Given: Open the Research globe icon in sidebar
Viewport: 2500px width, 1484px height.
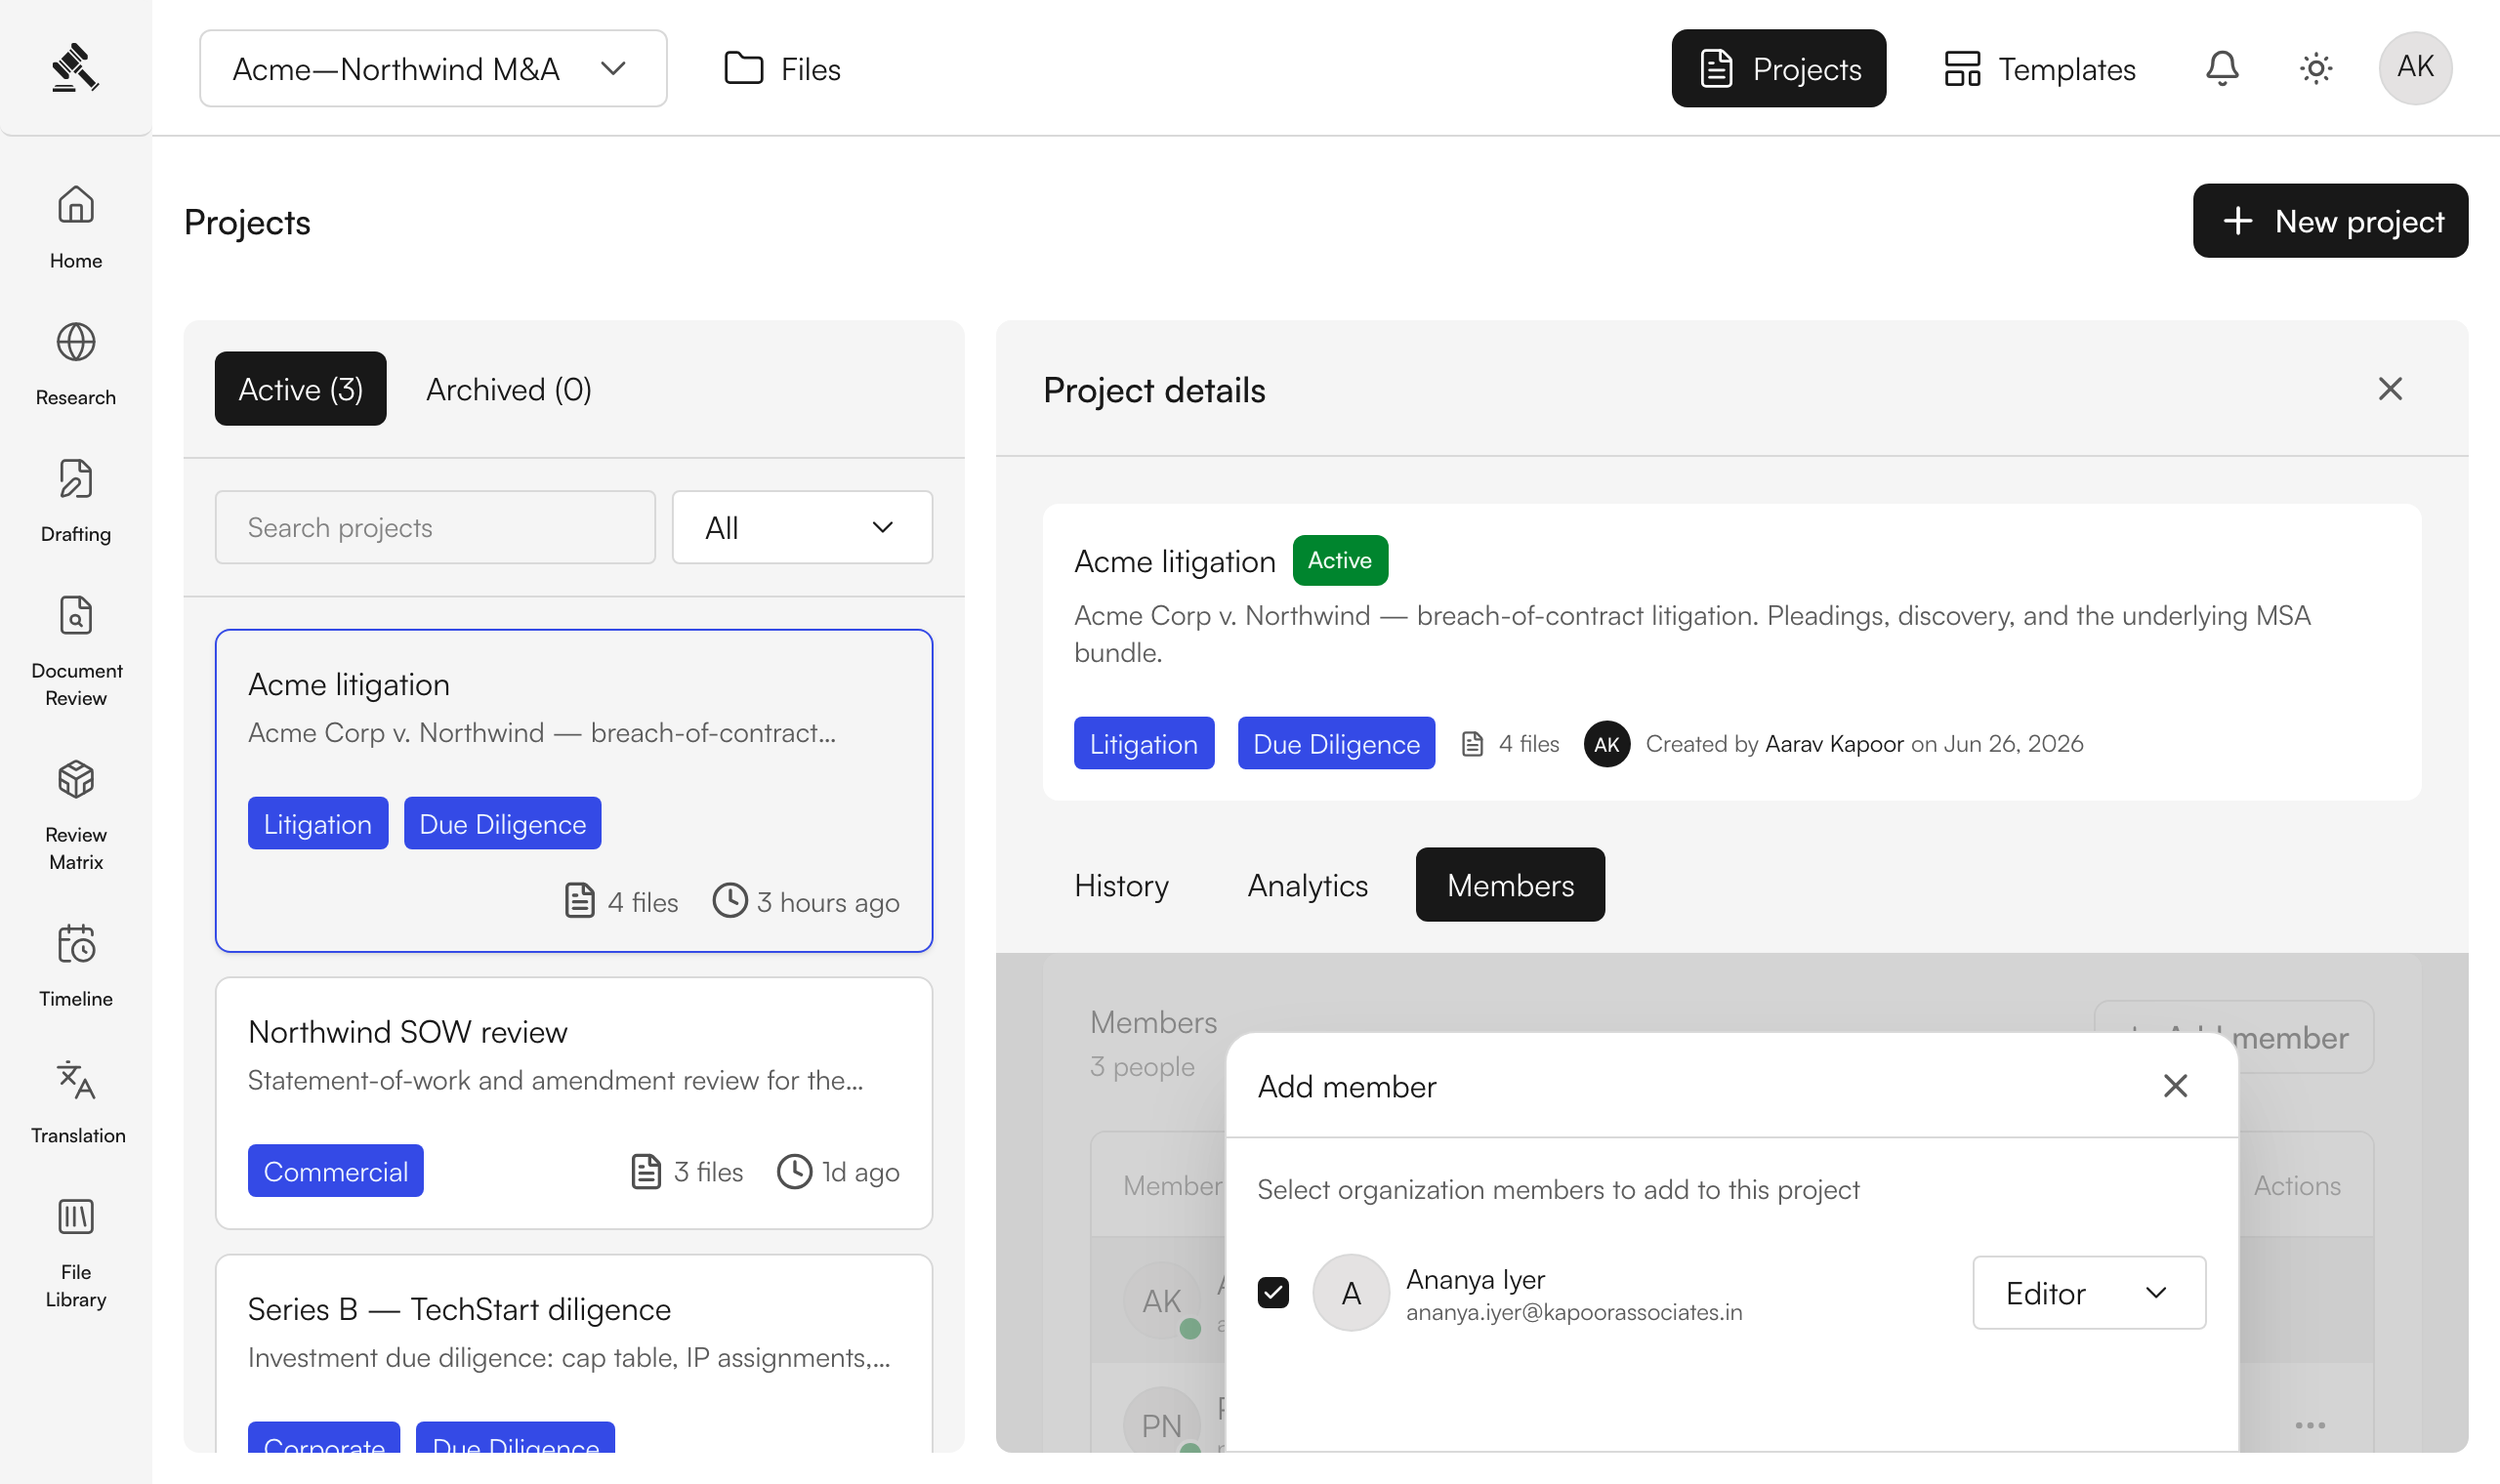Looking at the screenshot, I should [76, 343].
